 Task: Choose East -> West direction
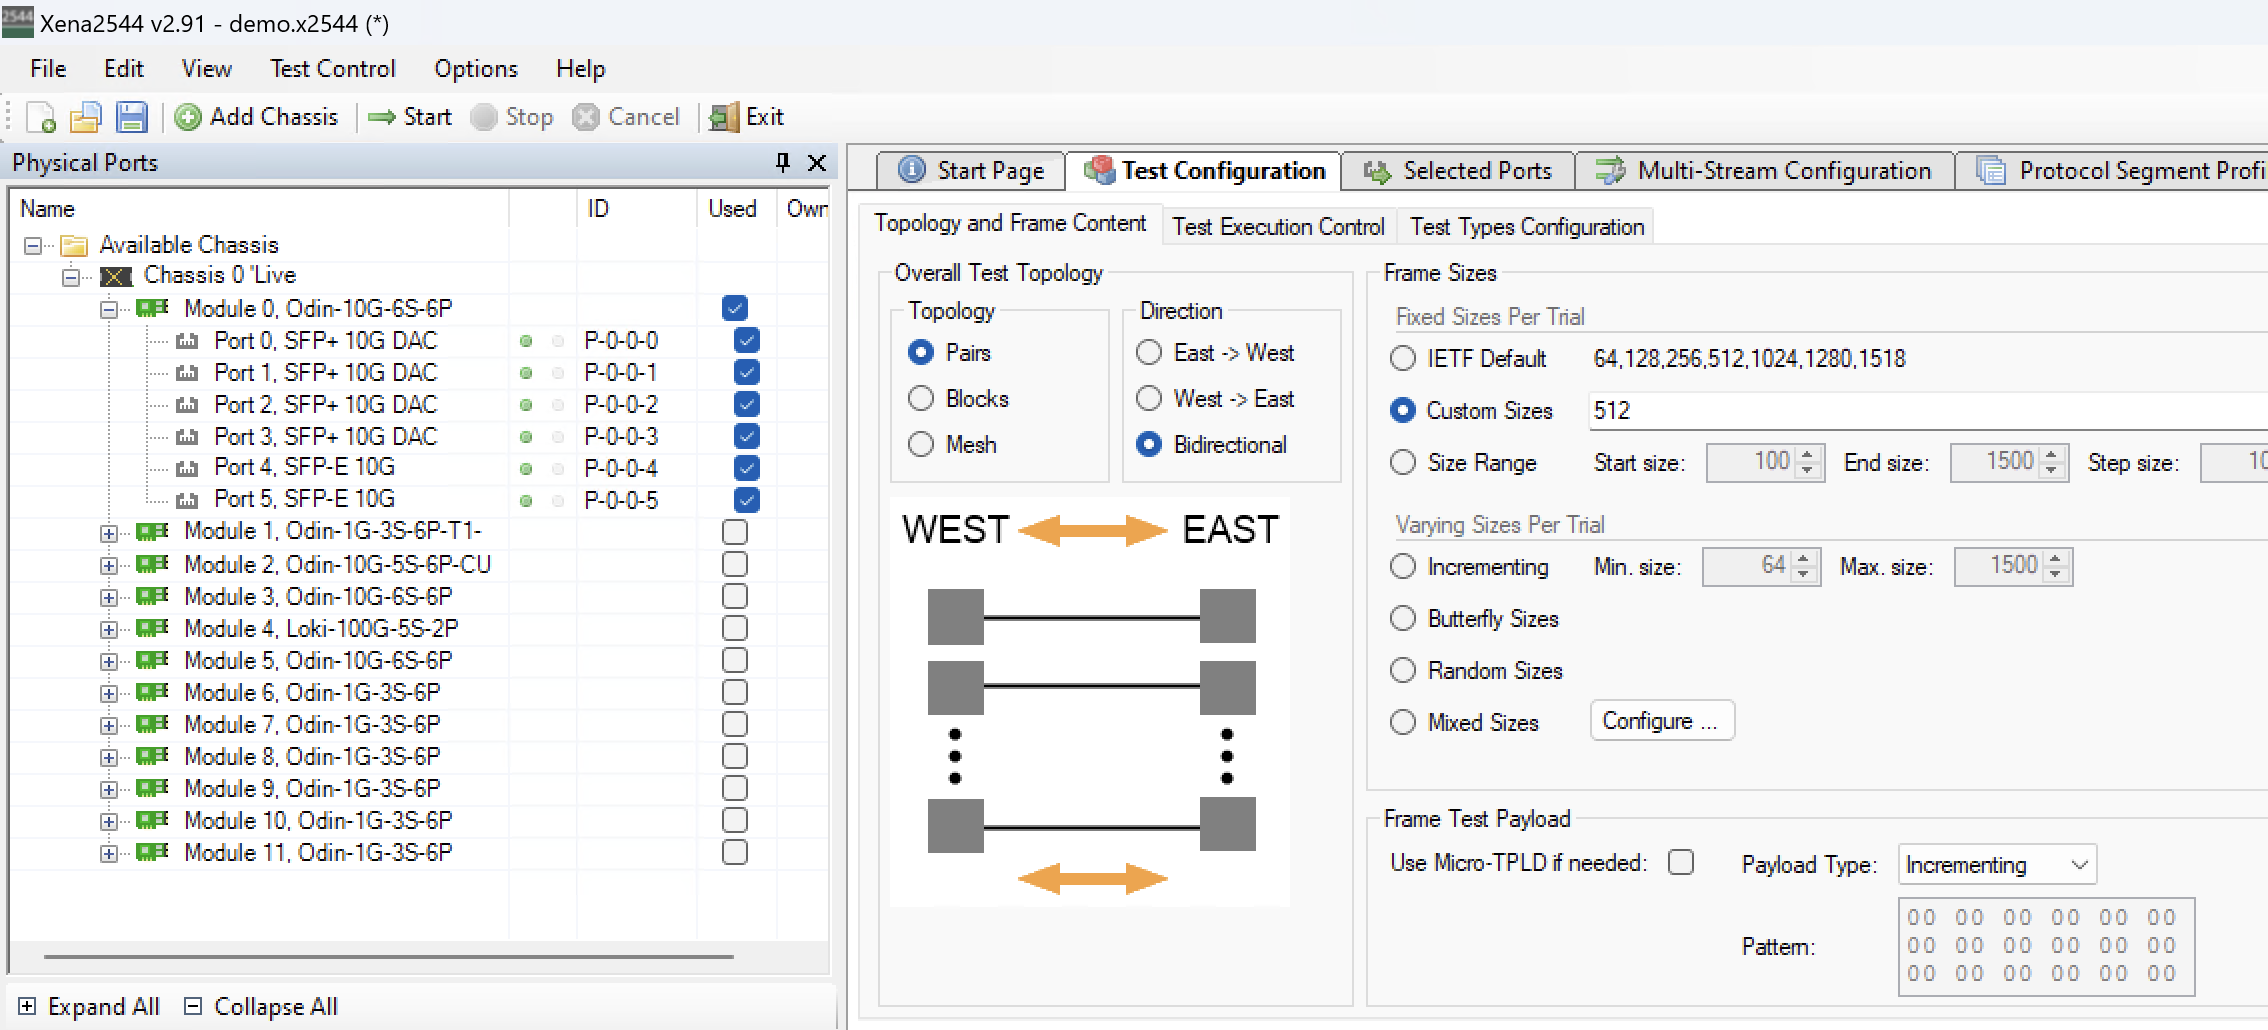(x=1149, y=352)
